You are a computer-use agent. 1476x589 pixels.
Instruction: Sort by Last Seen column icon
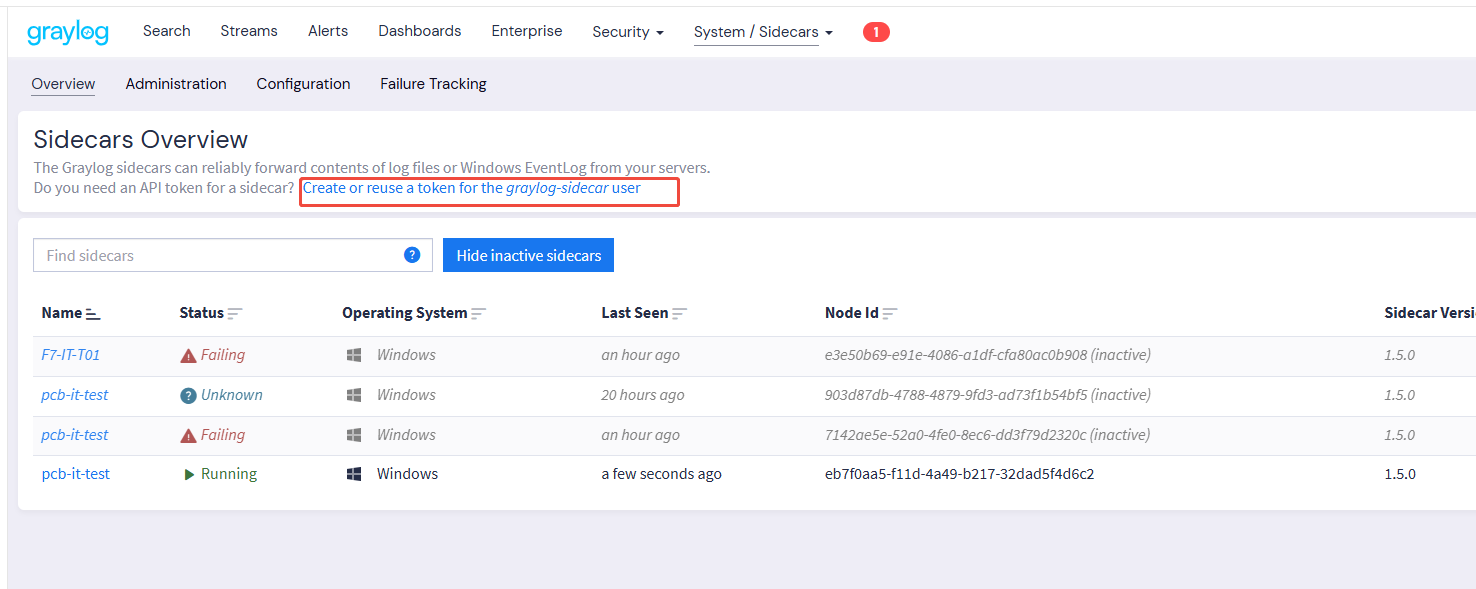coord(679,314)
